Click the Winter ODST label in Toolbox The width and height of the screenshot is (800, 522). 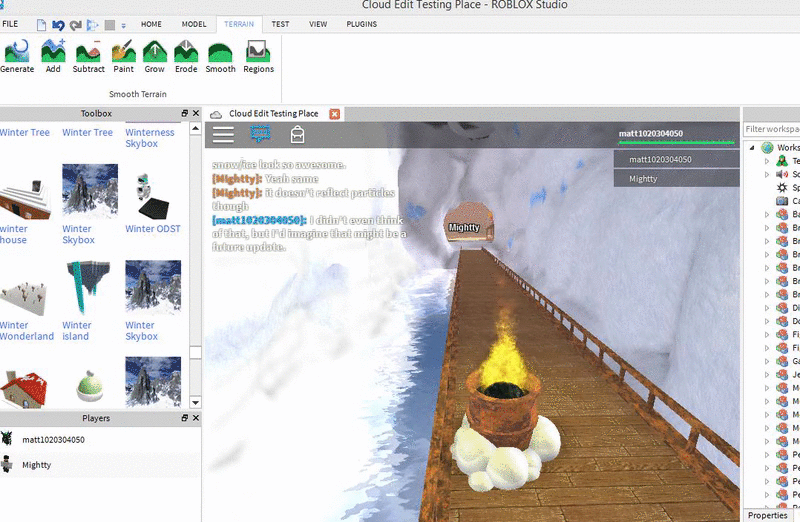coord(153,229)
